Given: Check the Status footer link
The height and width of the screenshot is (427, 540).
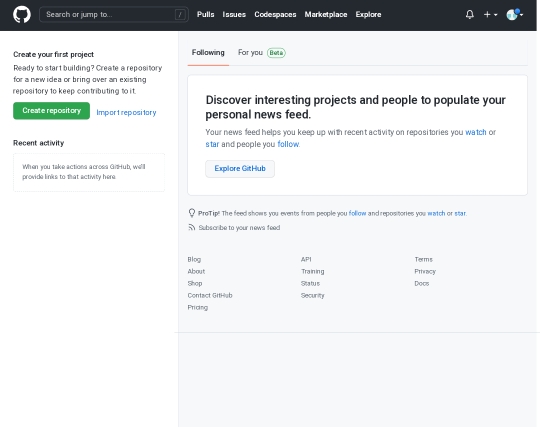Looking at the screenshot, I should click(x=310, y=283).
